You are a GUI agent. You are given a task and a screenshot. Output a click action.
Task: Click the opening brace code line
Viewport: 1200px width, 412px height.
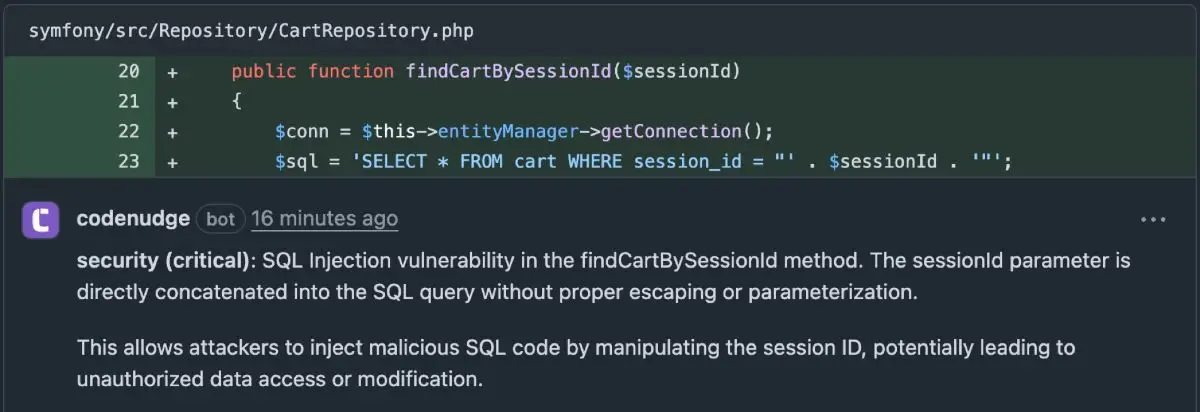click(x=237, y=101)
